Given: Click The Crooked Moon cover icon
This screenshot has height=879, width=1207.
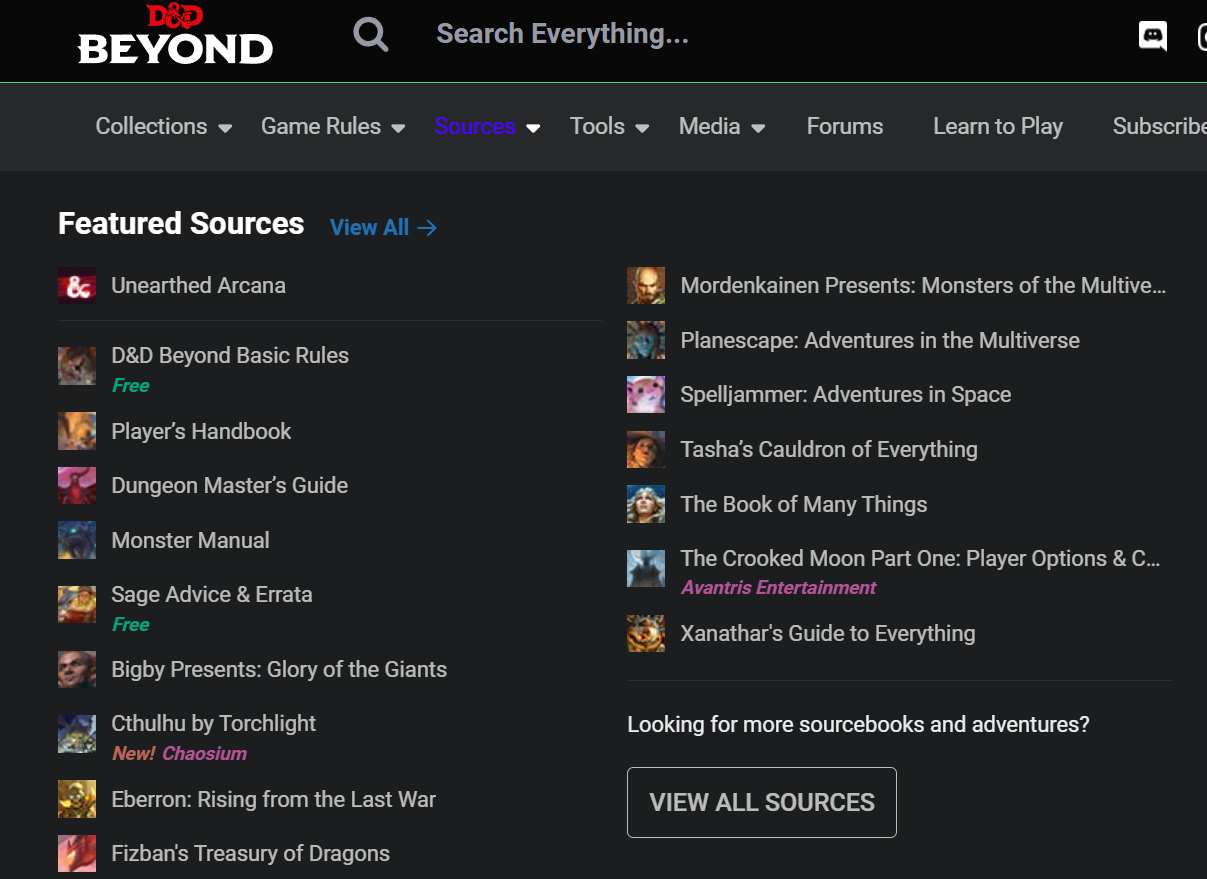Looking at the screenshot, I should [x=646, y=568].
